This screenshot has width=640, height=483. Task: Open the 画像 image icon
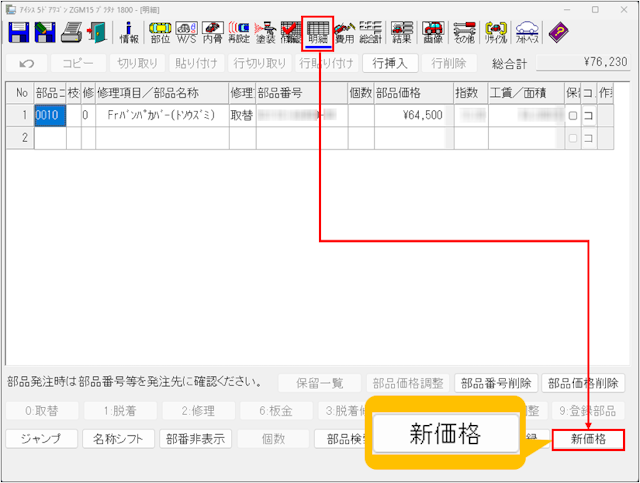tap(433, 33)
